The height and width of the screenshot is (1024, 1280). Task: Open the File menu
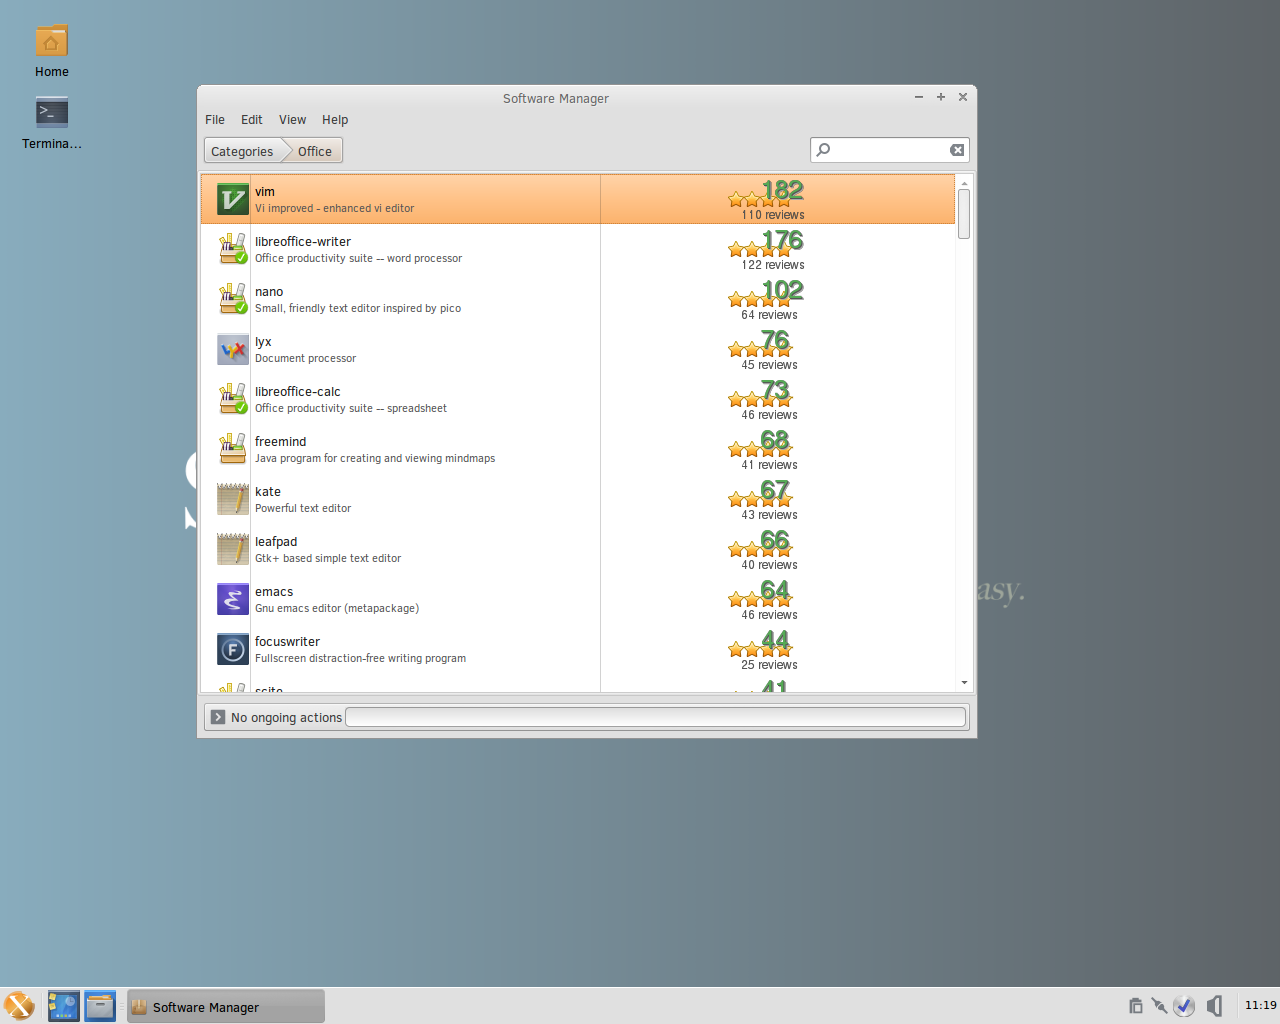(x=215, y=120)
